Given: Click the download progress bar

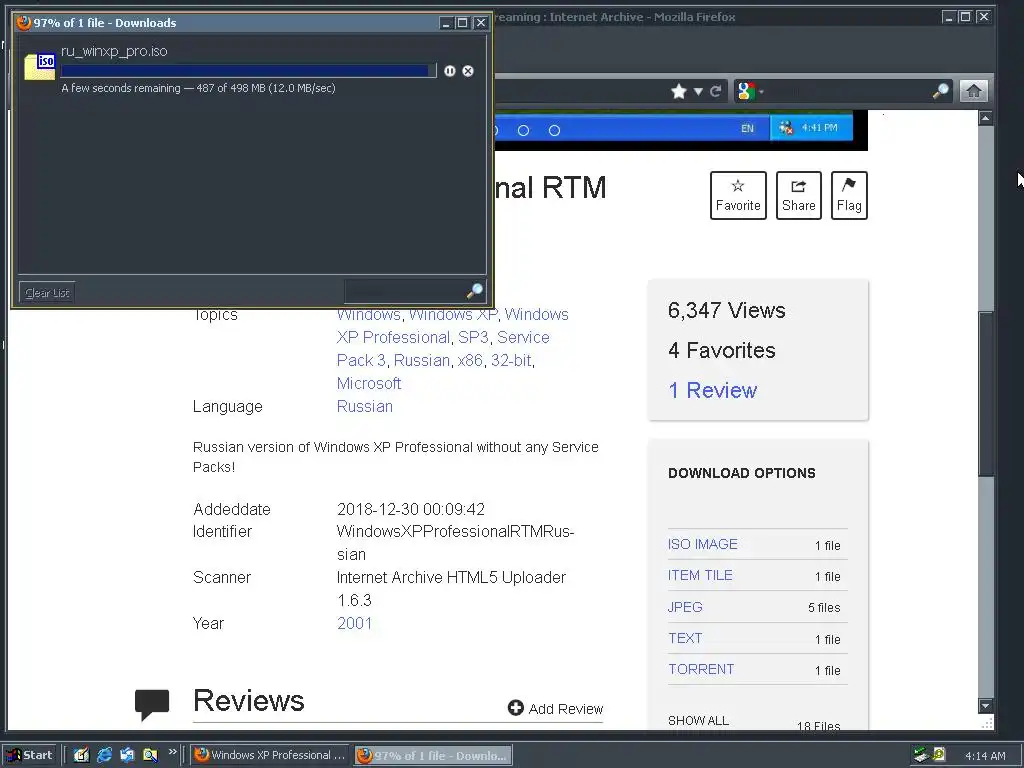Looking at the screenshot, I should [x=248, y=71].
